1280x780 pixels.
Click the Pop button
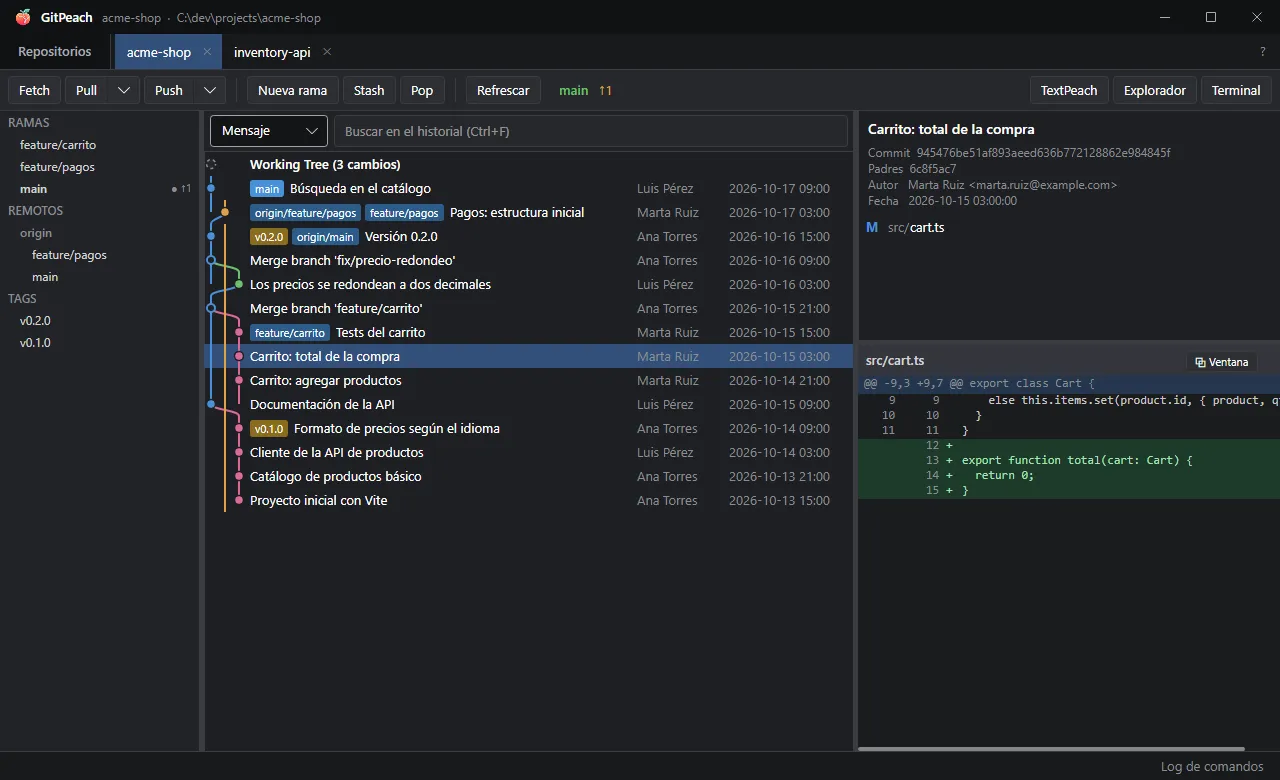[x=422, y=90]
